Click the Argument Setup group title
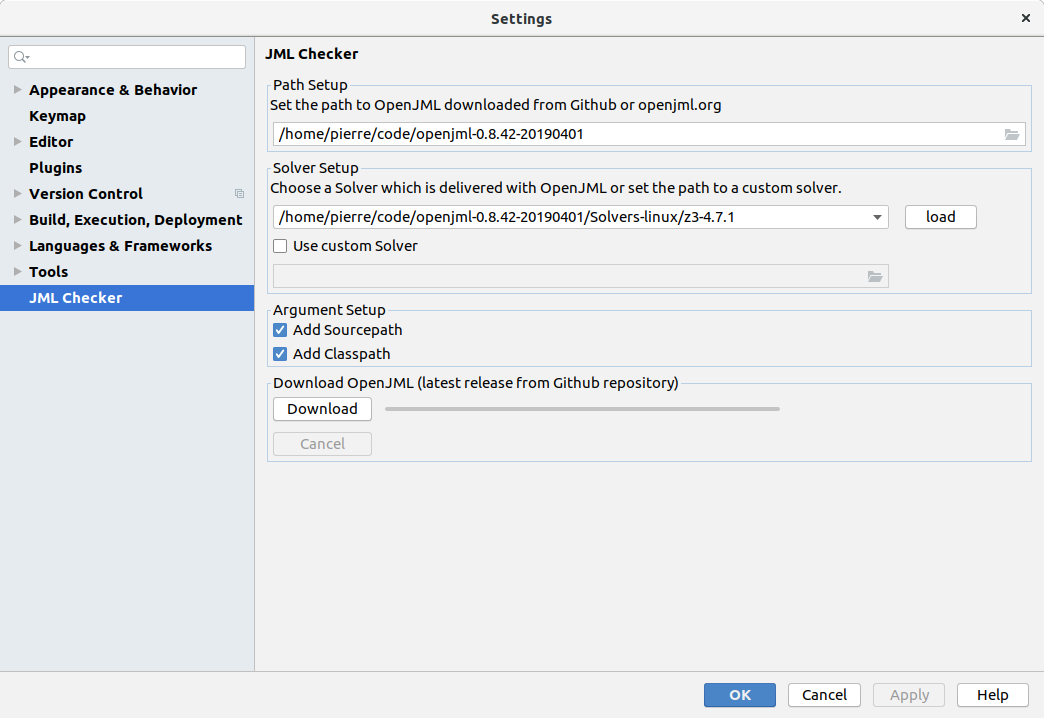Viewport: 1044px width, 718px height. point(329,310)
